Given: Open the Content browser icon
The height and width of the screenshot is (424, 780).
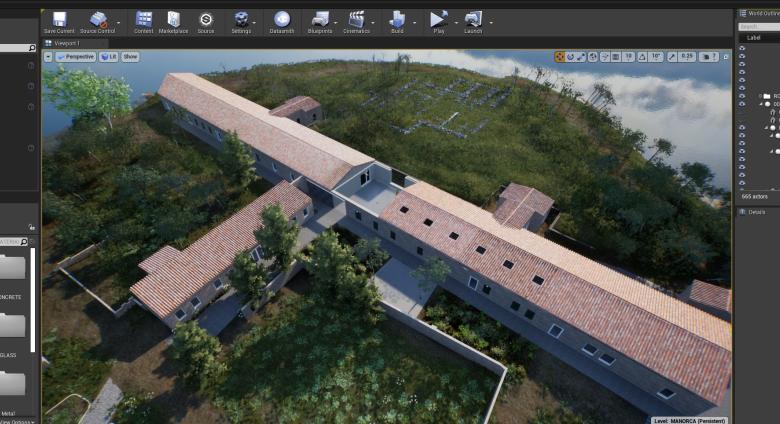Looking at the screenshot, I should pyautogui.click(x=144, y=22).
